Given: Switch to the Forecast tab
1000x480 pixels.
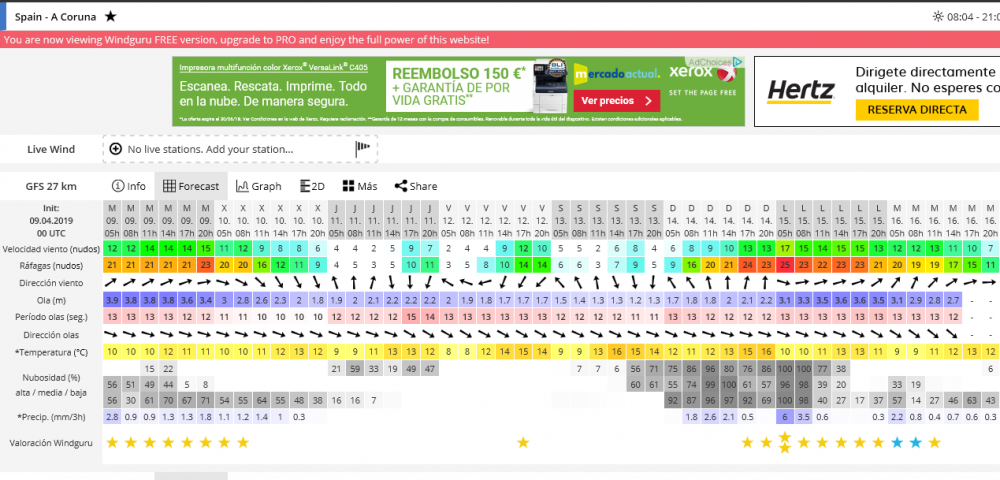Looking at the screenshot, I should point(191,186).
